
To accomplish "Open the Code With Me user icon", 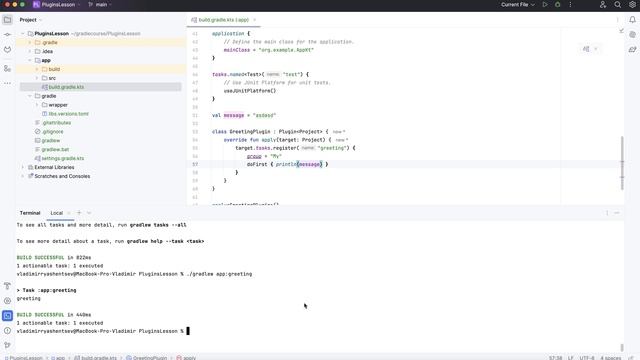I will [603, 4].
